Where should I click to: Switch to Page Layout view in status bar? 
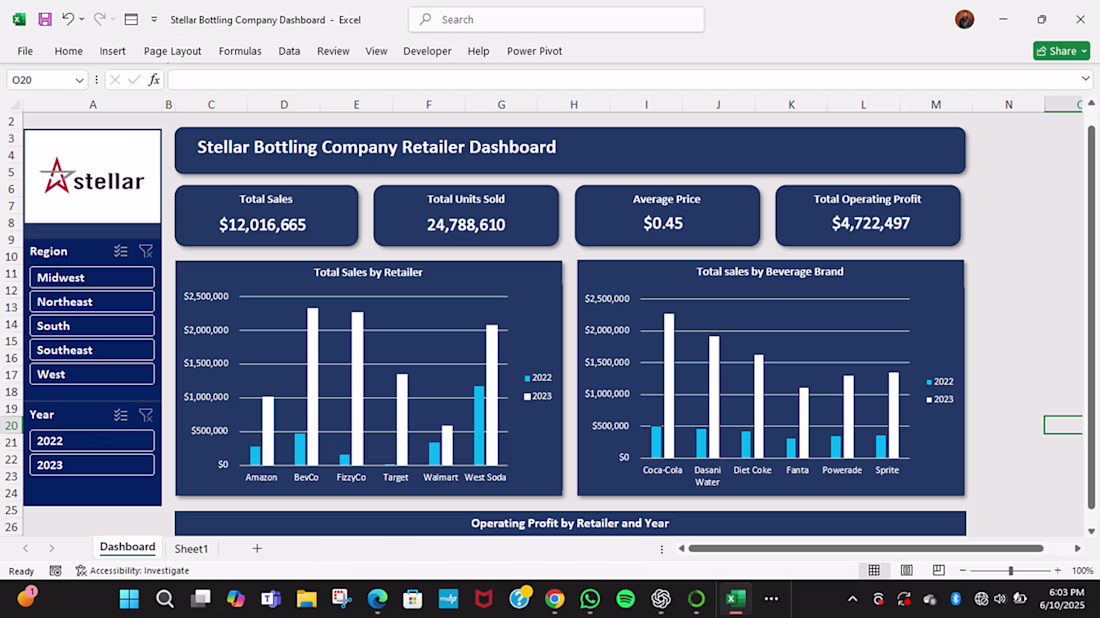click(906, 571)
